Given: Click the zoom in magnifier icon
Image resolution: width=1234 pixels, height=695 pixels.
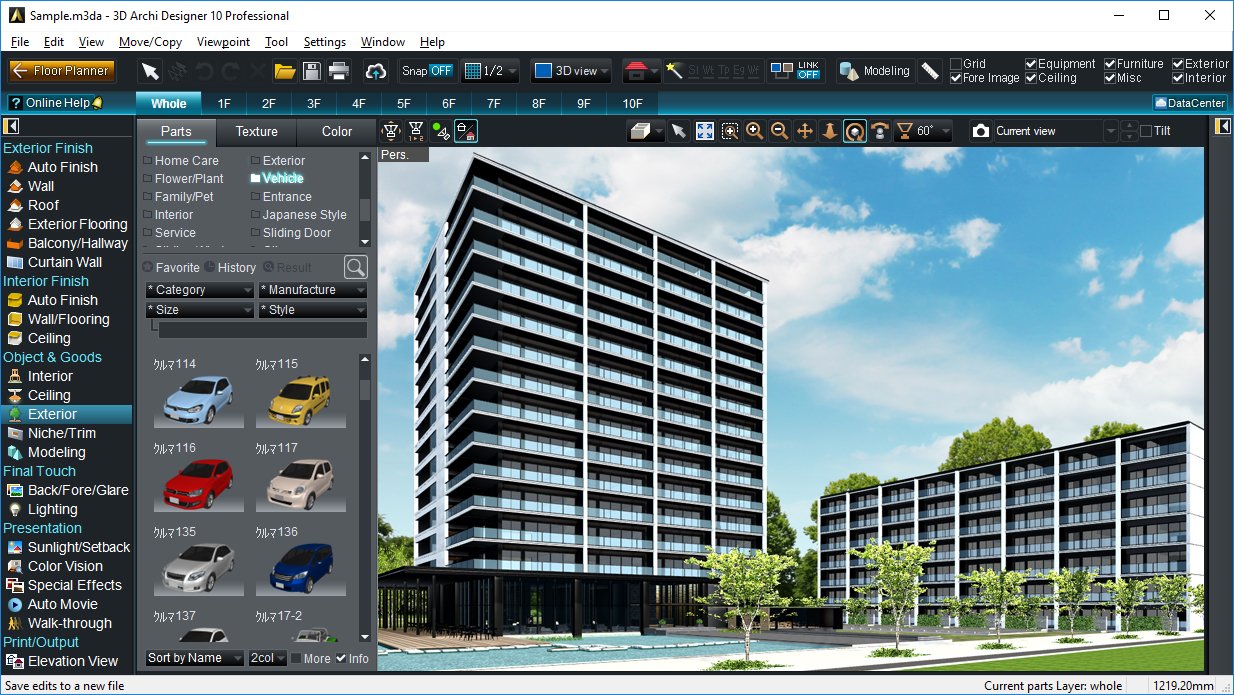Looking at the screenshot, I should [x=755, y=131].
